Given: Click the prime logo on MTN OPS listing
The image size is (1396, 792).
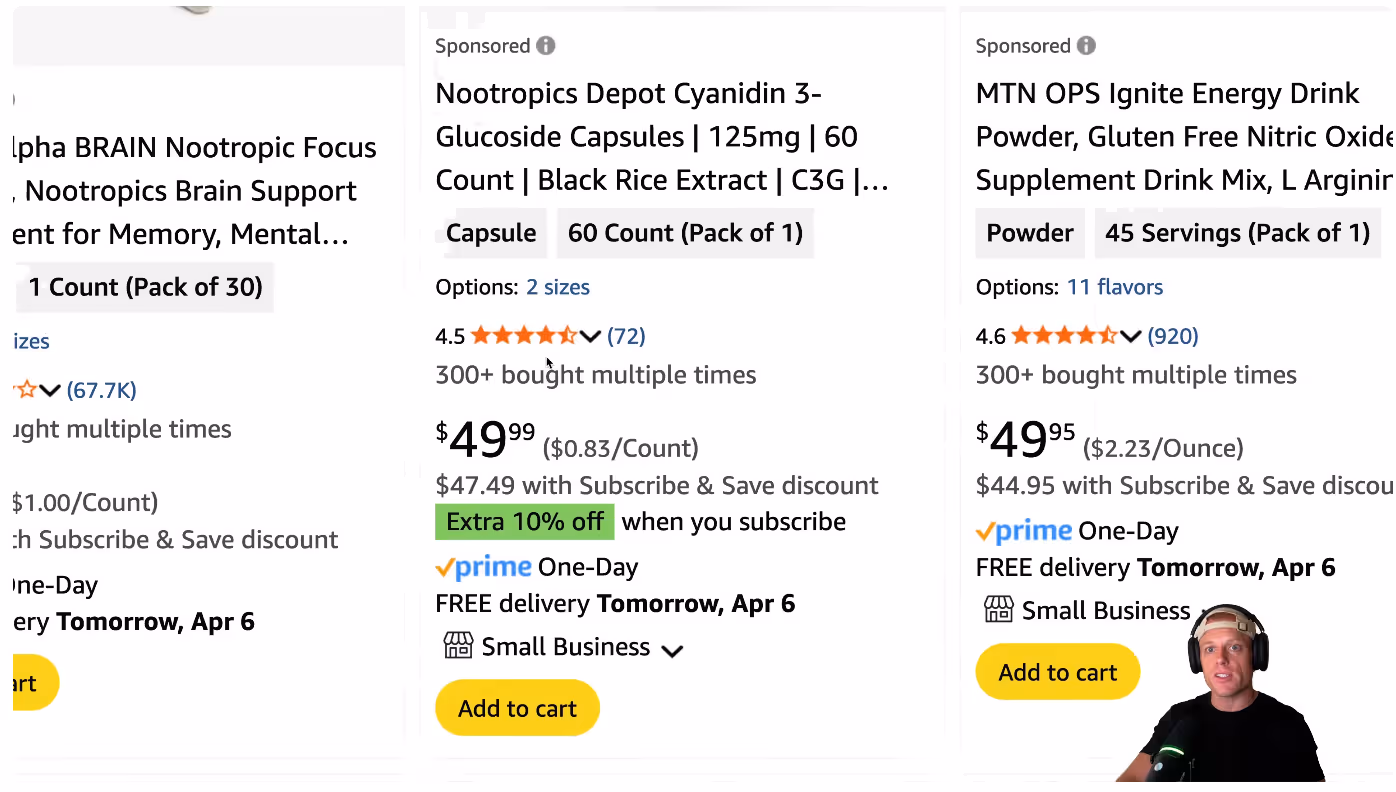Looking at the screenshot, I should [x=1024, y=531].
